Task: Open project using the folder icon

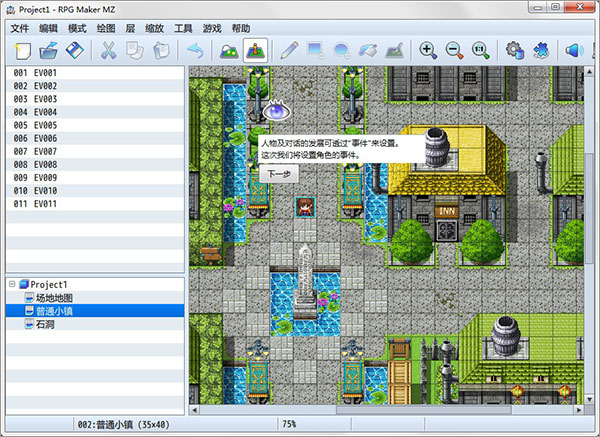Action: coord(48,51)
